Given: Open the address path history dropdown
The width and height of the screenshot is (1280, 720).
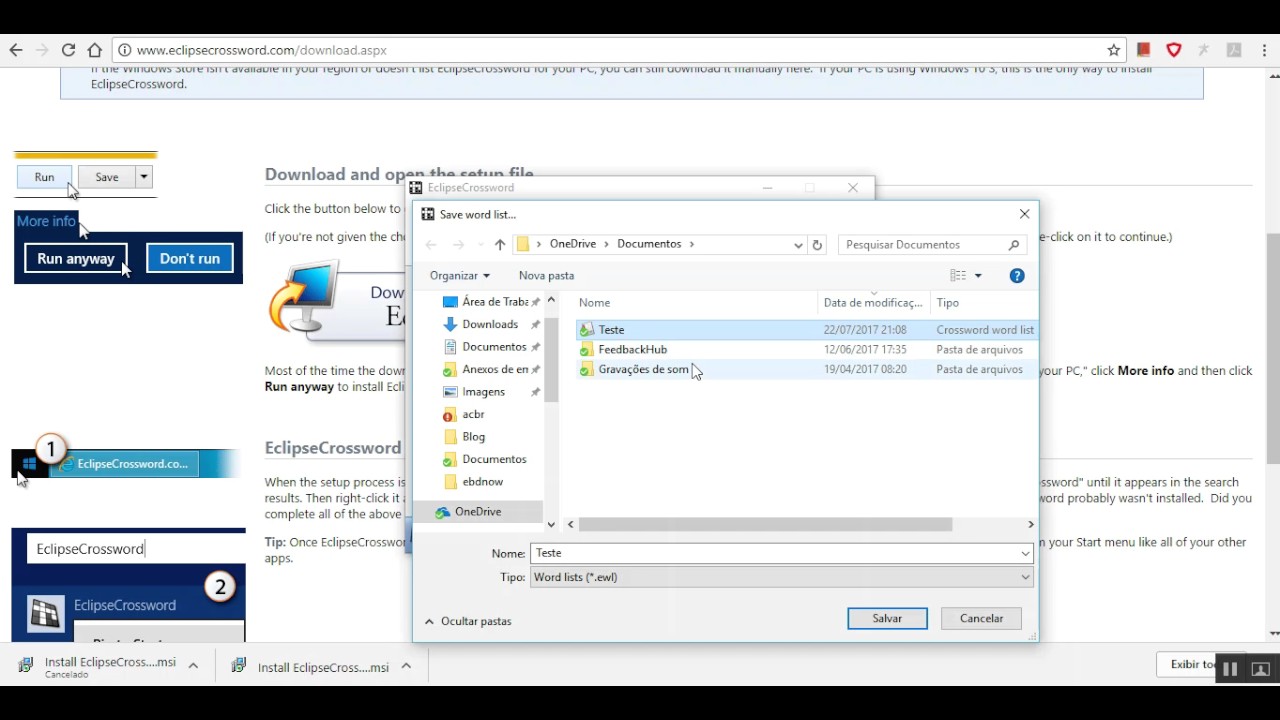Looking at the screenshot, I should tap(798, 245).
